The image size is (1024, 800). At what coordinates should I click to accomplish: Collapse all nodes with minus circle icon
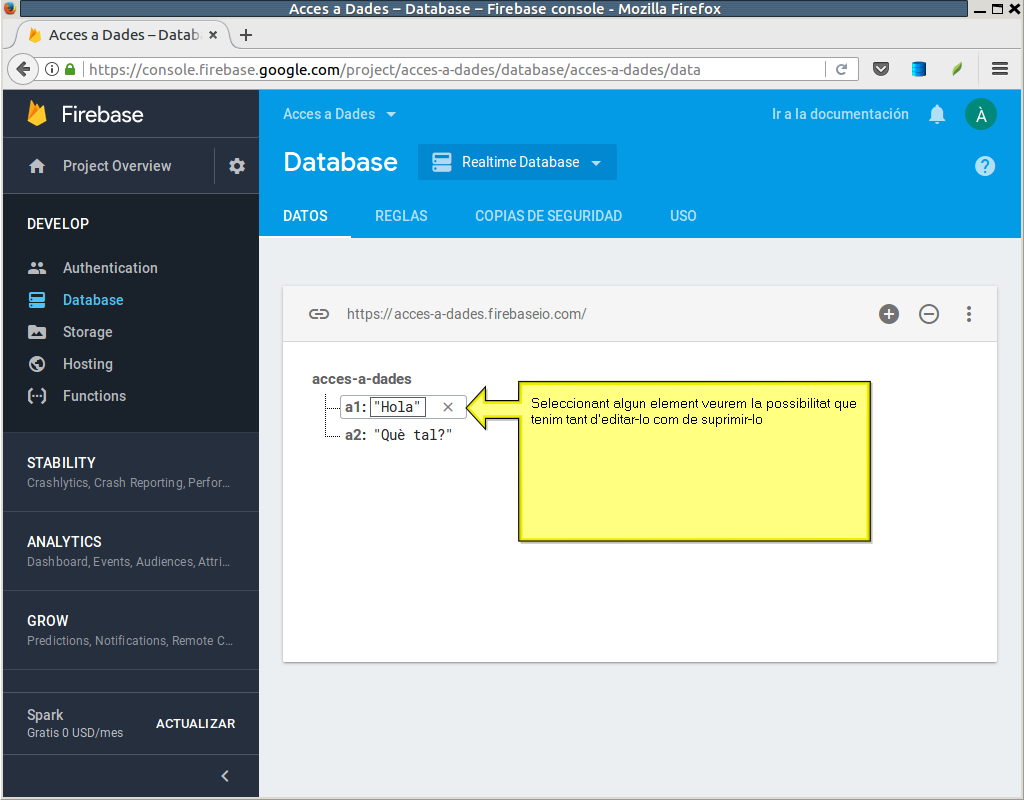[x=929, y=314]
